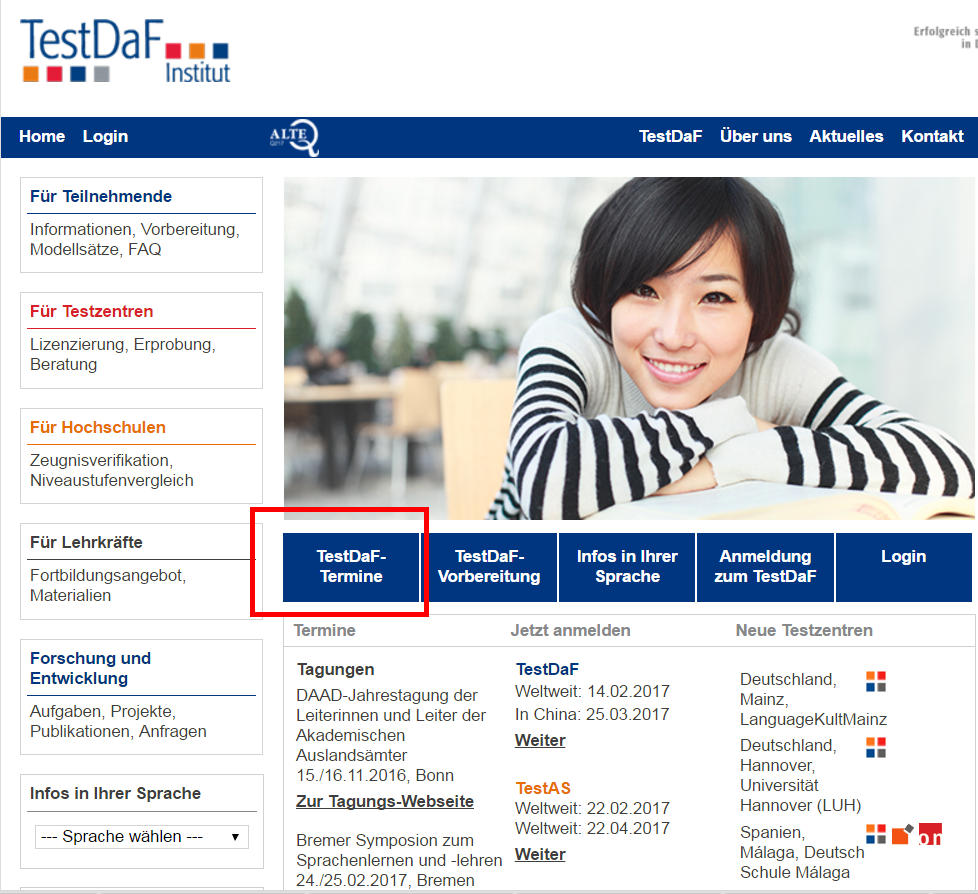Open the 'Sprache wählen' language dropdown
This screenshot has width=978, height=894.
pyautogui.click(x=142, y=837)
